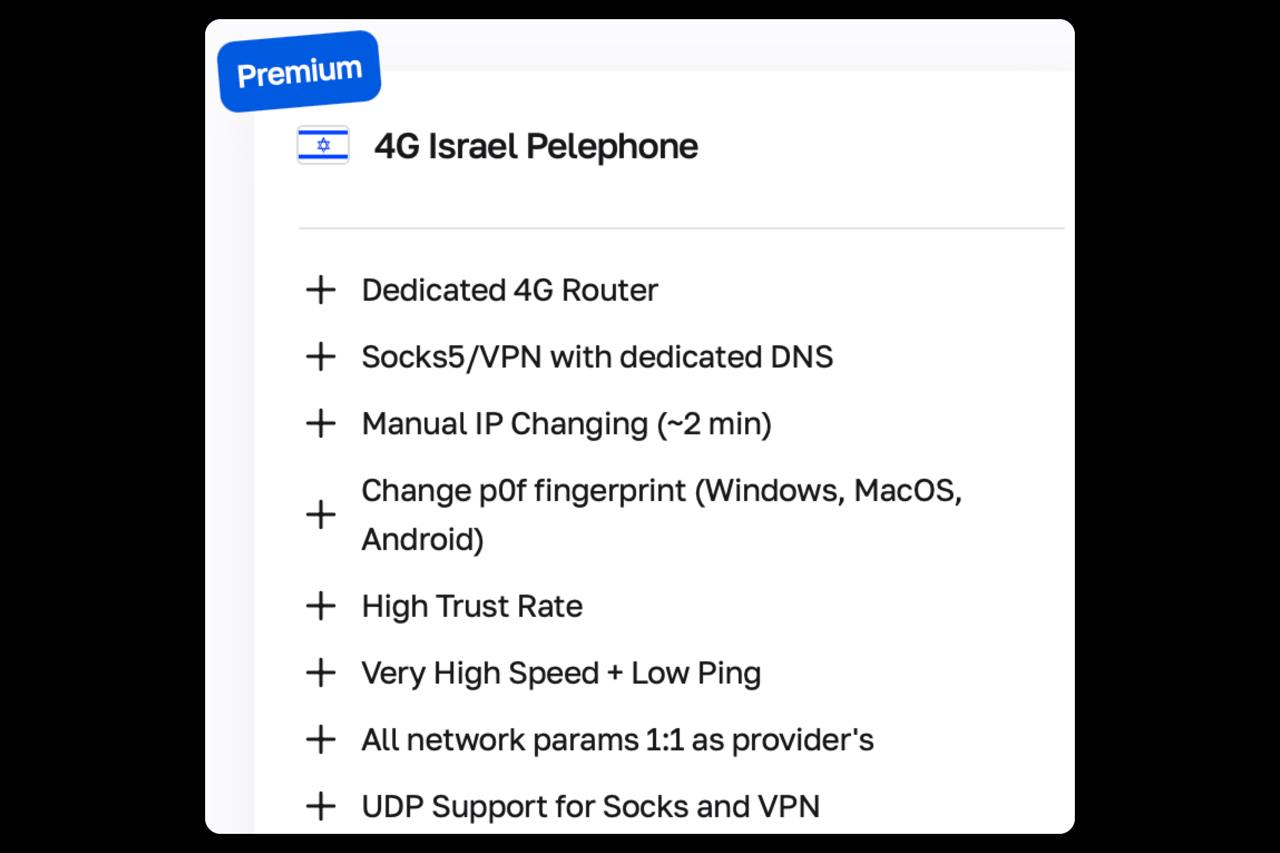Select the Dedicated 4G Router feature text
This screenshot has height=853, width=1280.
[510, 290]
